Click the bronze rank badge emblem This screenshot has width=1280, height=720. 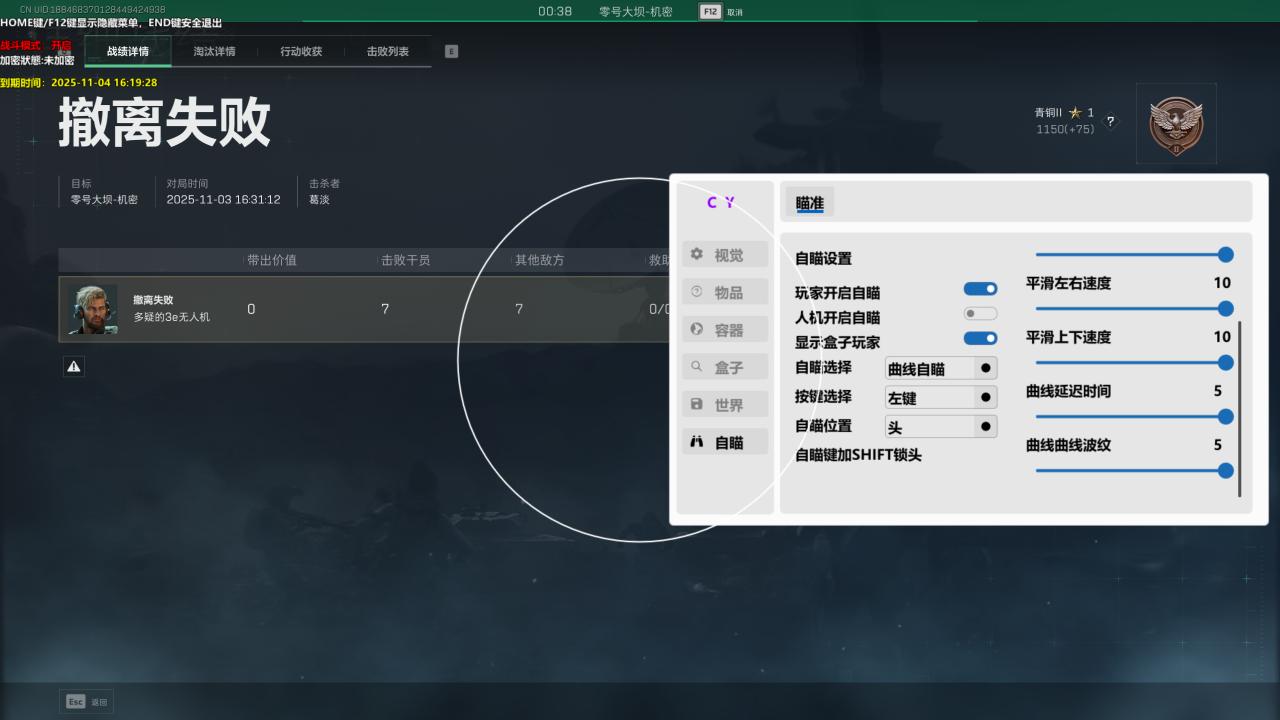click(1176, 123)
